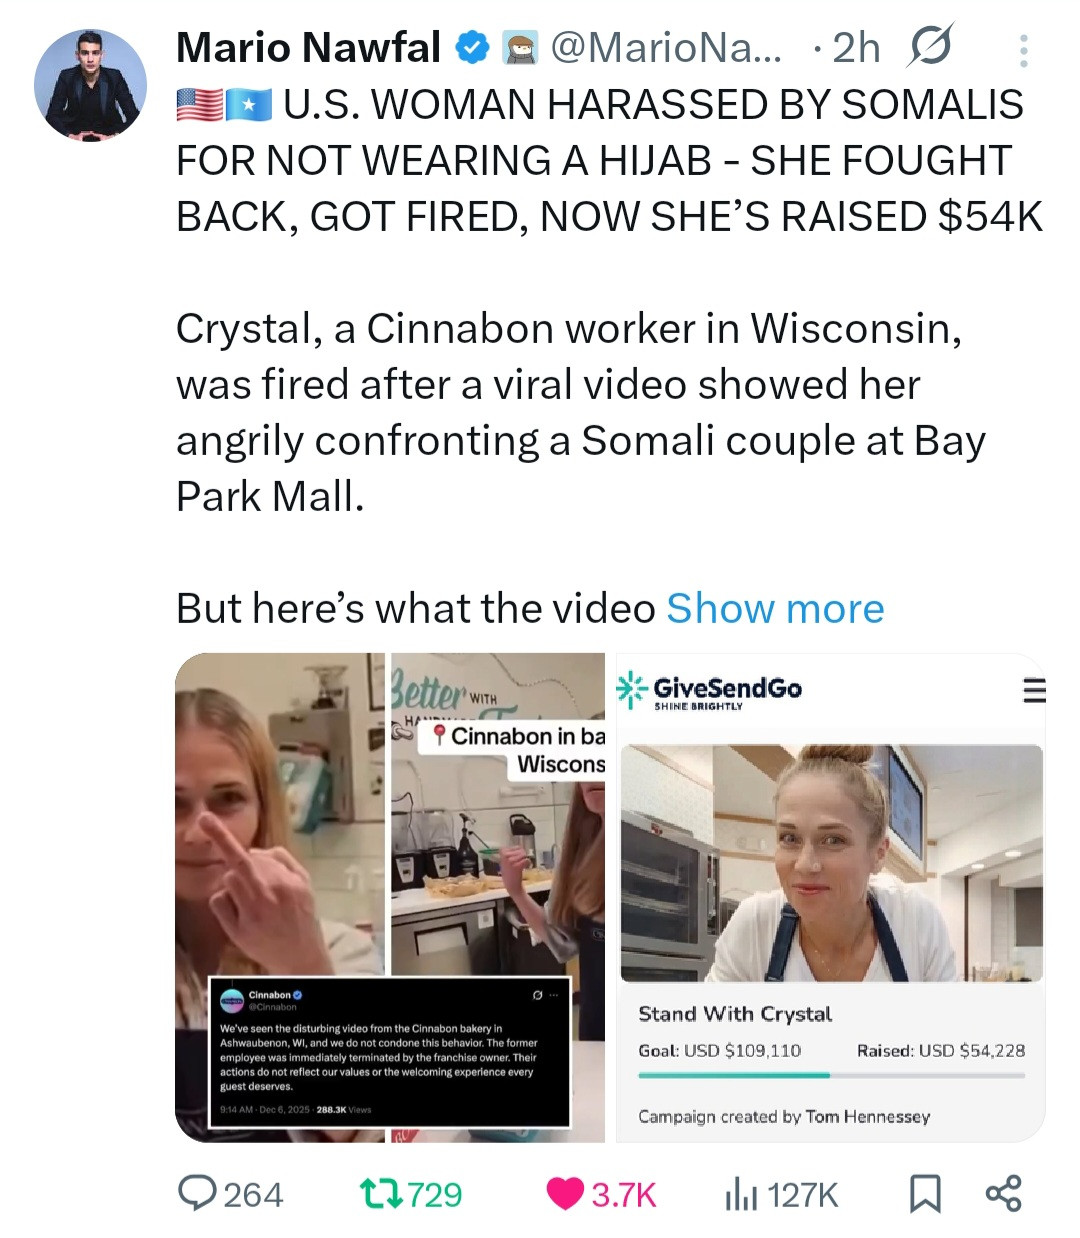Open the GiveSendGo hamburger menu

click(x=1034, y=690)
